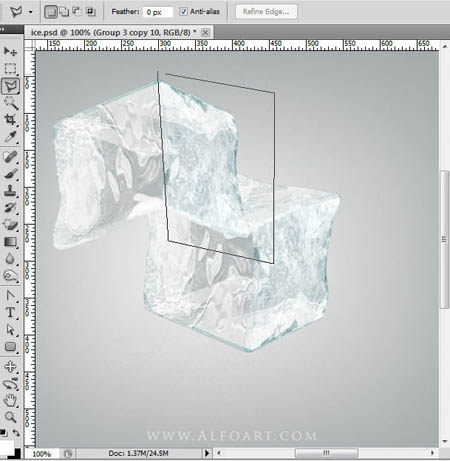This screenshot has height=461, width=450.
Task: Select the Gradient tool
Action: tap(10, 242)
